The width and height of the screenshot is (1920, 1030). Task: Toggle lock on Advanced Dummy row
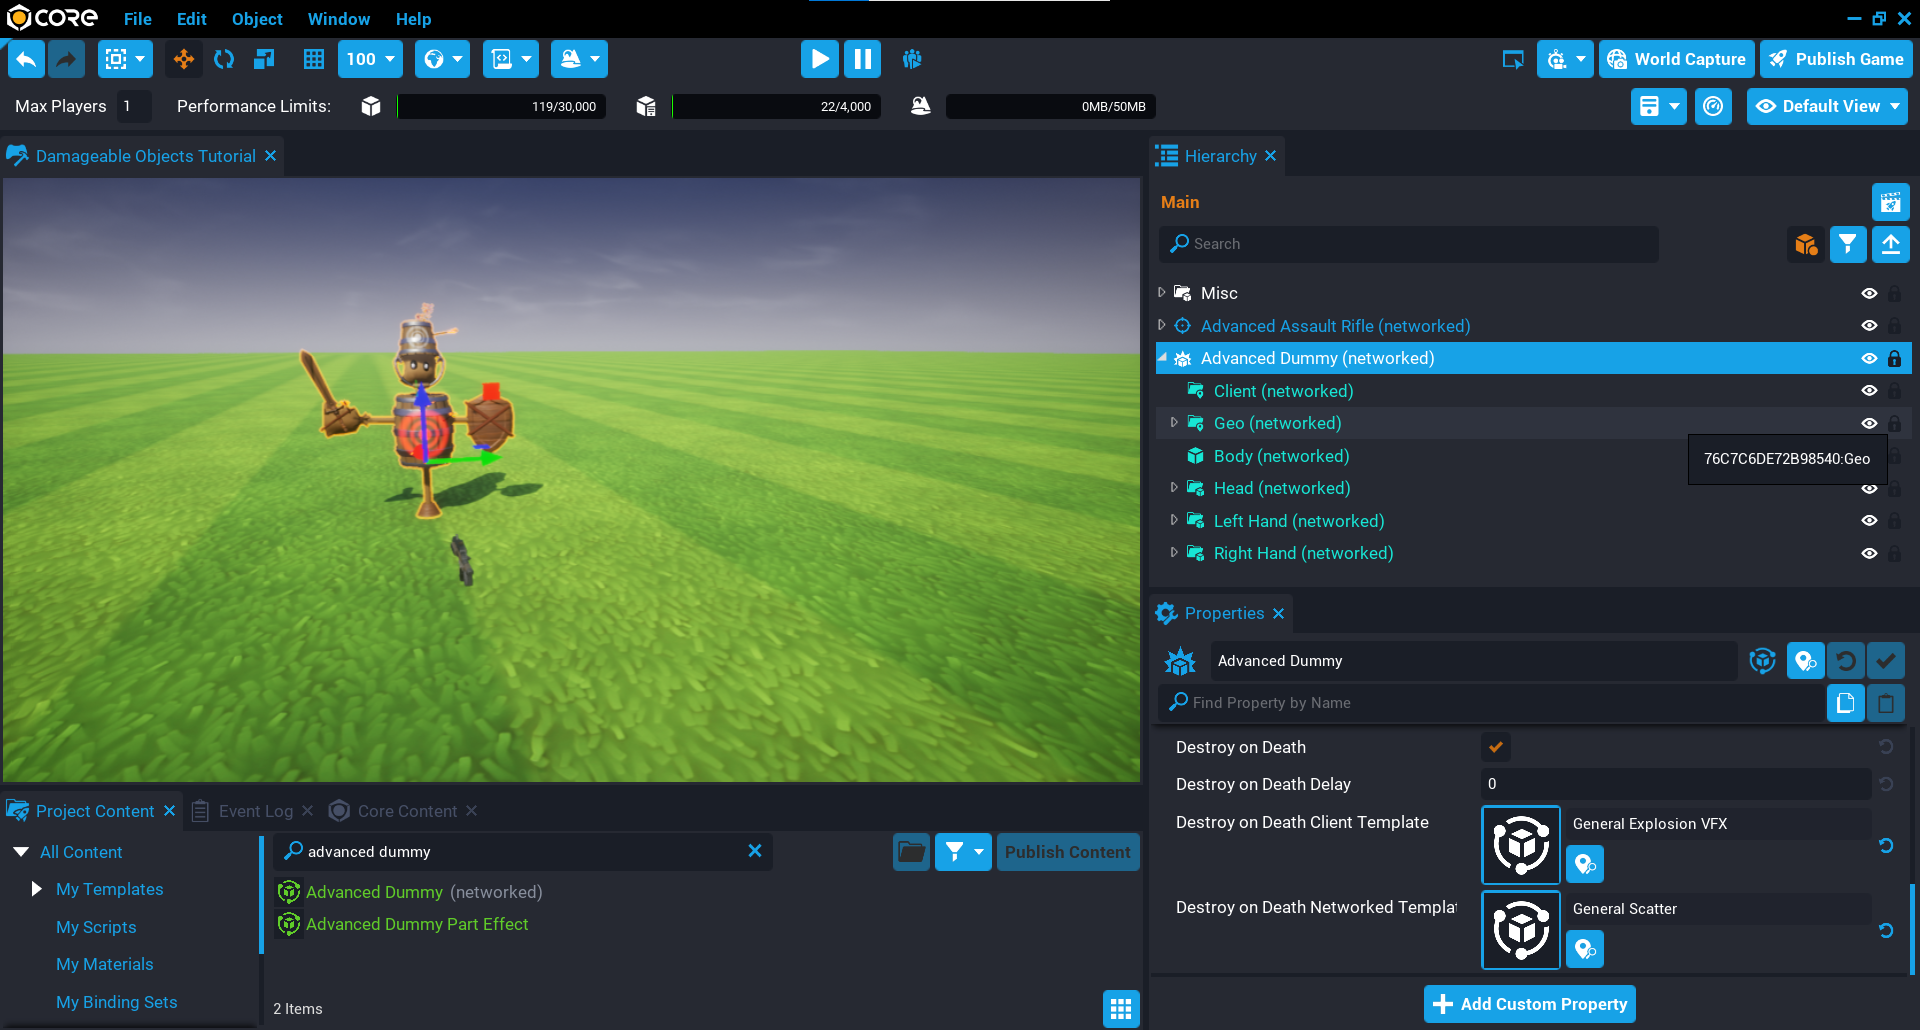[1894, 358]
